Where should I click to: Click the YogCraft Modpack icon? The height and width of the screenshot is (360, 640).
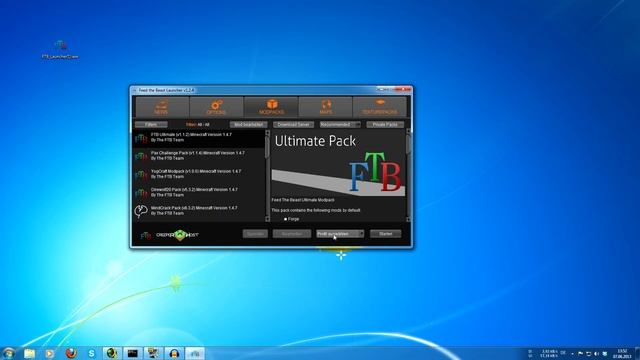pos(141,175)
